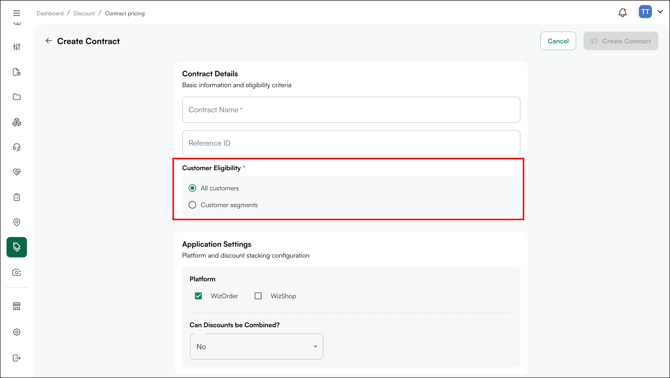Check the WizShop platform checkbox
The width and height of the screenshot is (670, 378).
tap(258, 296)
